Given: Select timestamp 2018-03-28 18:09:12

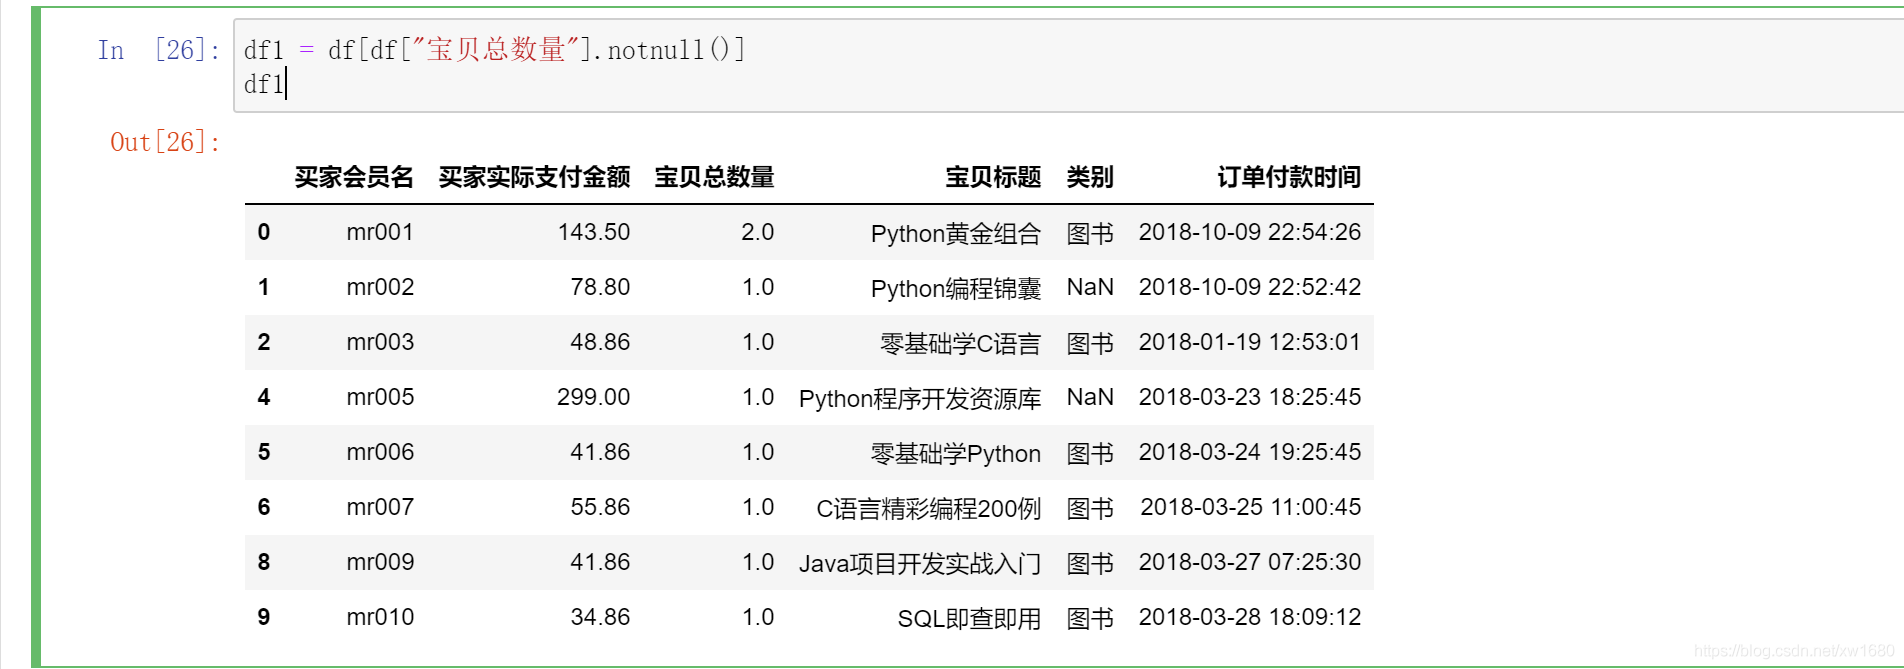Looking at the screenshot, I should pos(1250,617).
